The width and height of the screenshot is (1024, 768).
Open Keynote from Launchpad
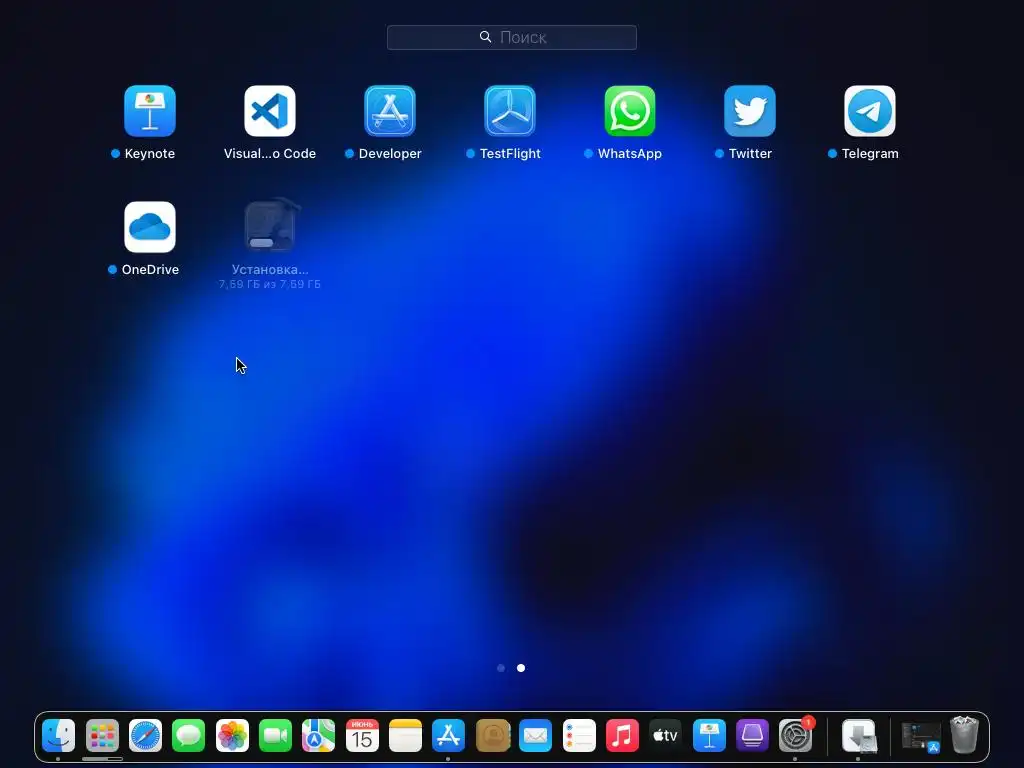(150, 111)
